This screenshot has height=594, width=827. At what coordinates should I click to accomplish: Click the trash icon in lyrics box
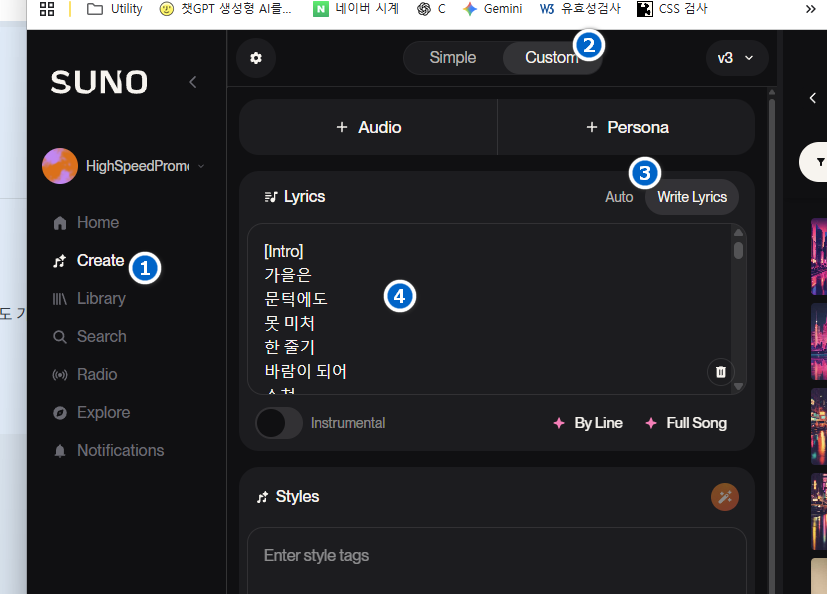coord(719,372)
